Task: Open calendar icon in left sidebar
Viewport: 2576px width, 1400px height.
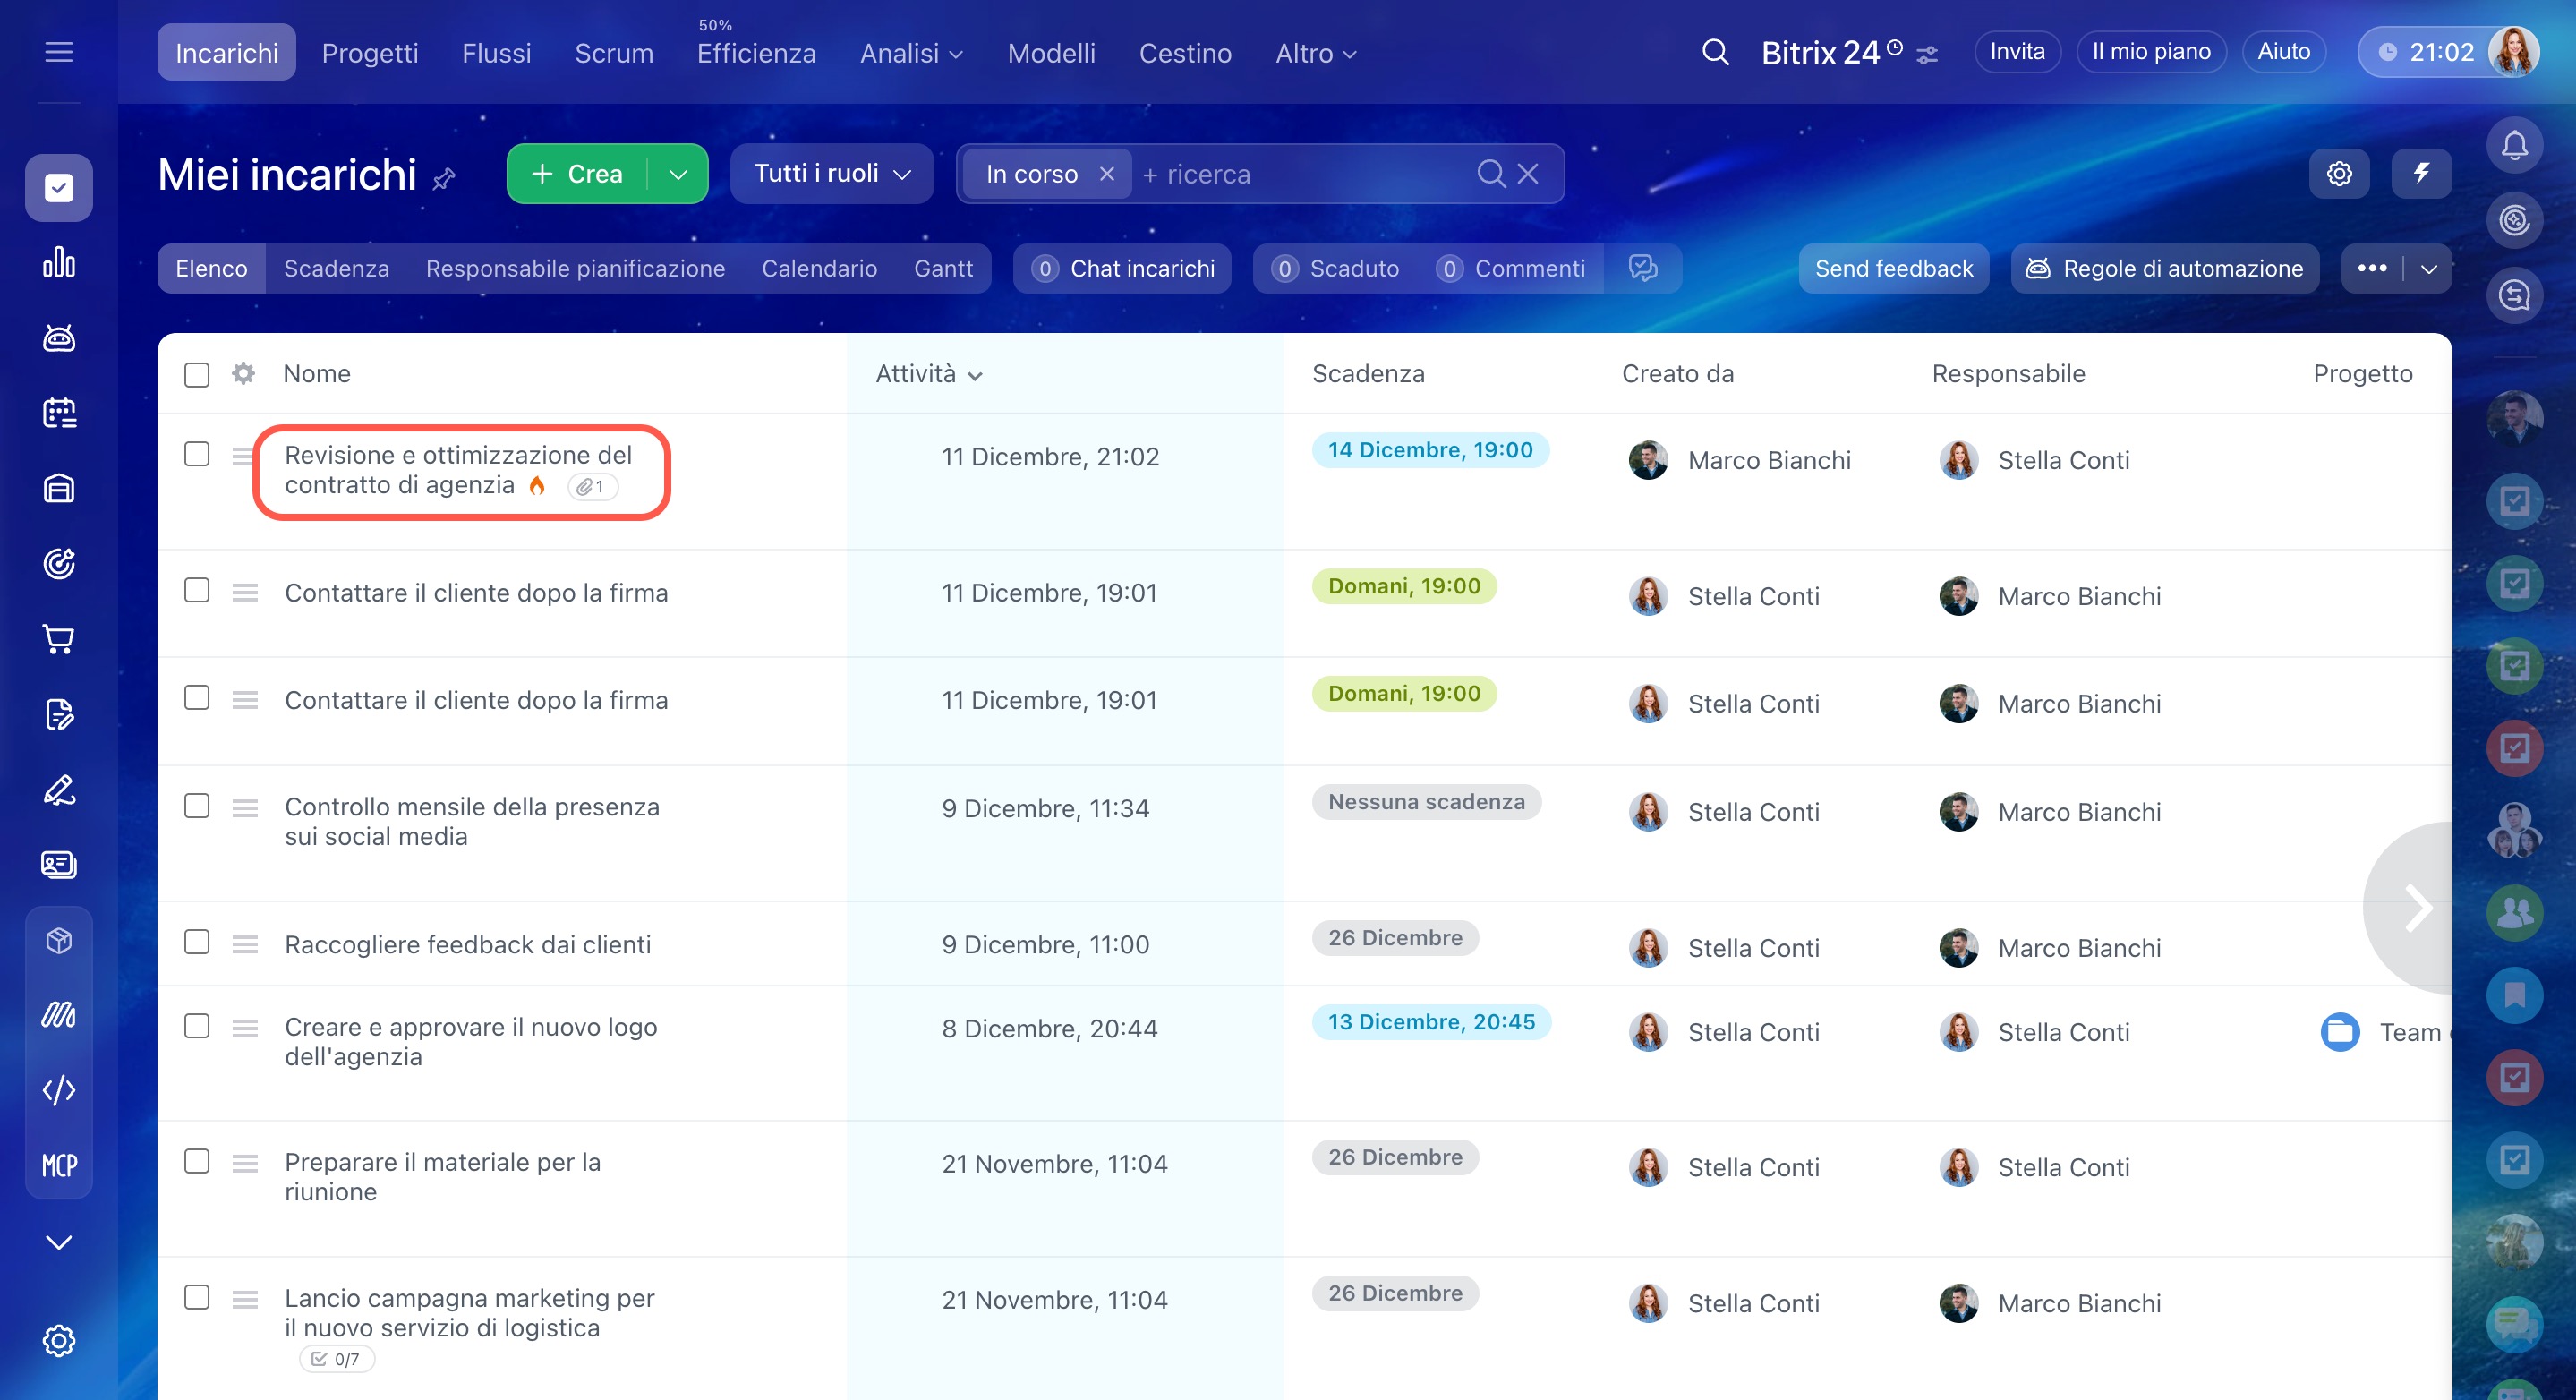Action: 59,413
